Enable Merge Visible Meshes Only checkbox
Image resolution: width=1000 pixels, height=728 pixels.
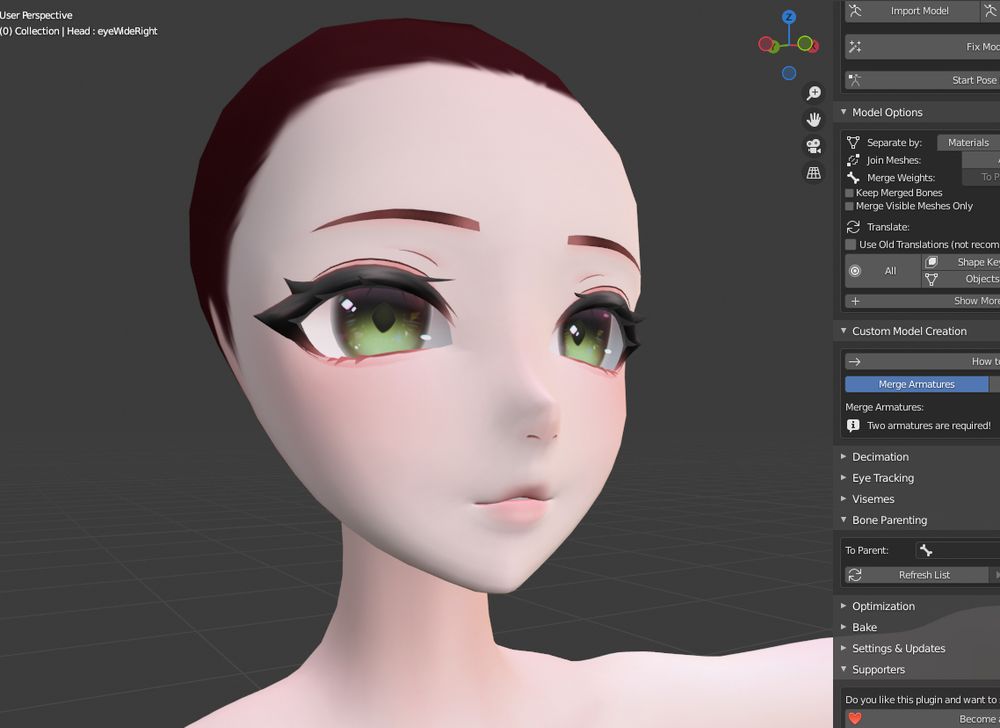click(849, 206)
